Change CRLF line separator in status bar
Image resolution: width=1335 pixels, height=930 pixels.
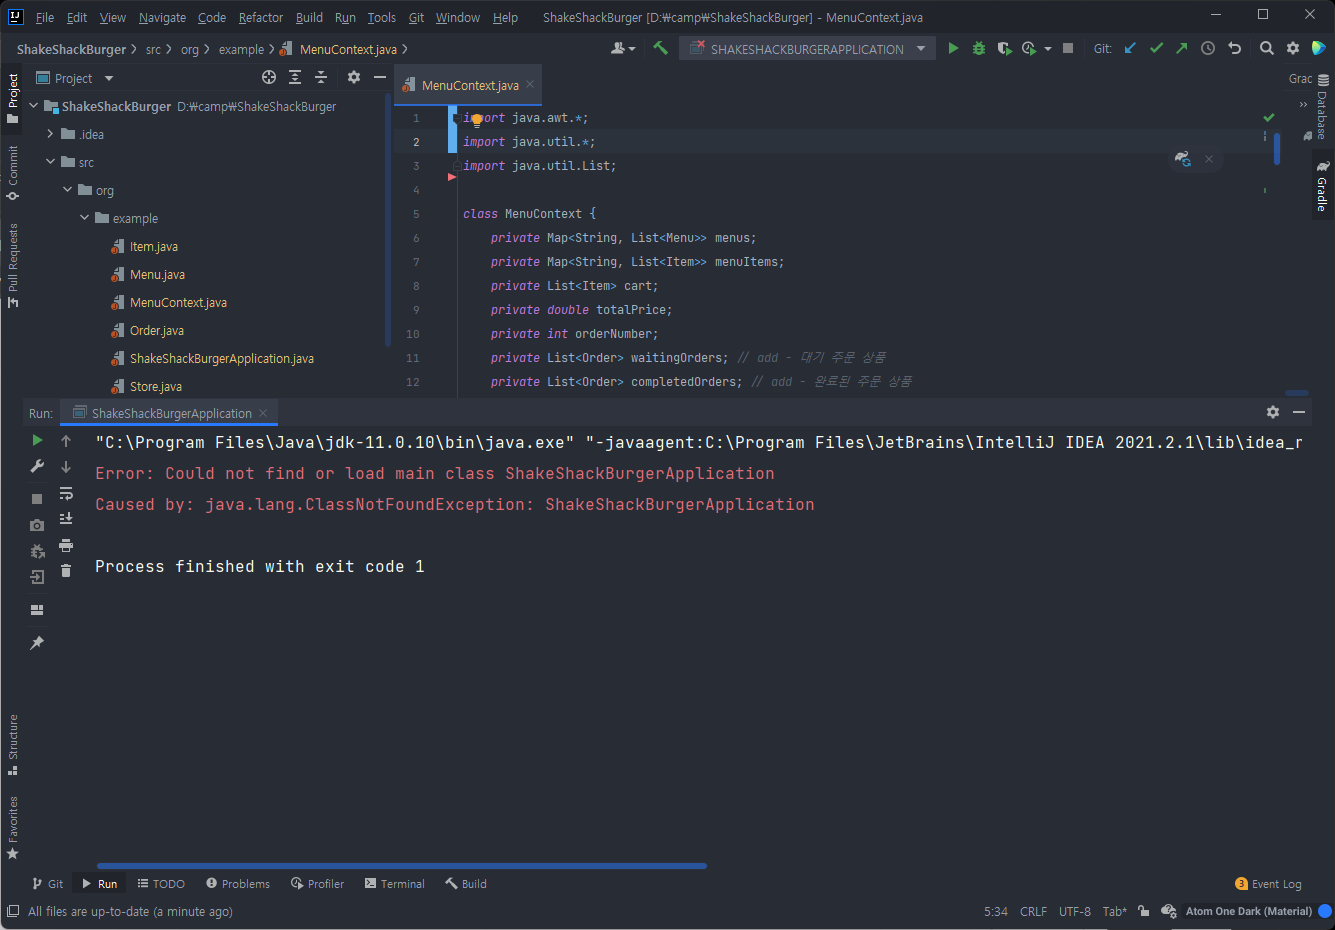1033,911
